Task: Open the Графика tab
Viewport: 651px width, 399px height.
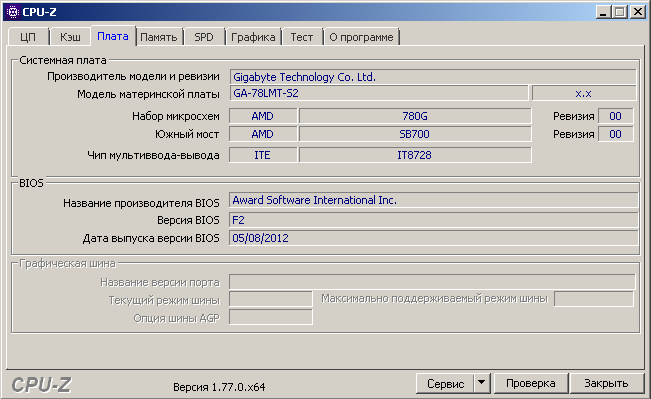Action: coord(253,37)
